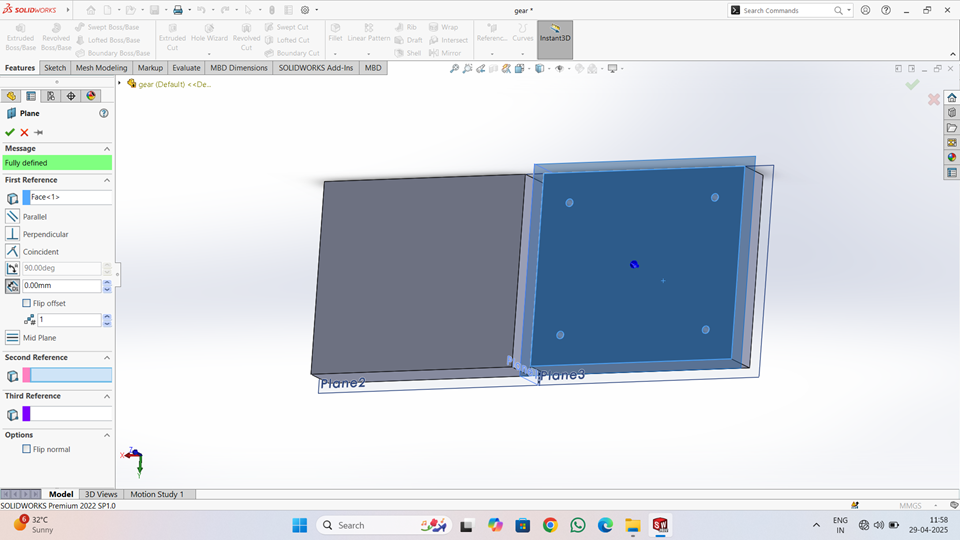Image resolution: width=960 pixels, height=540 pixels.
Task: Open the File Explorer pane icon
Action: 951,127
